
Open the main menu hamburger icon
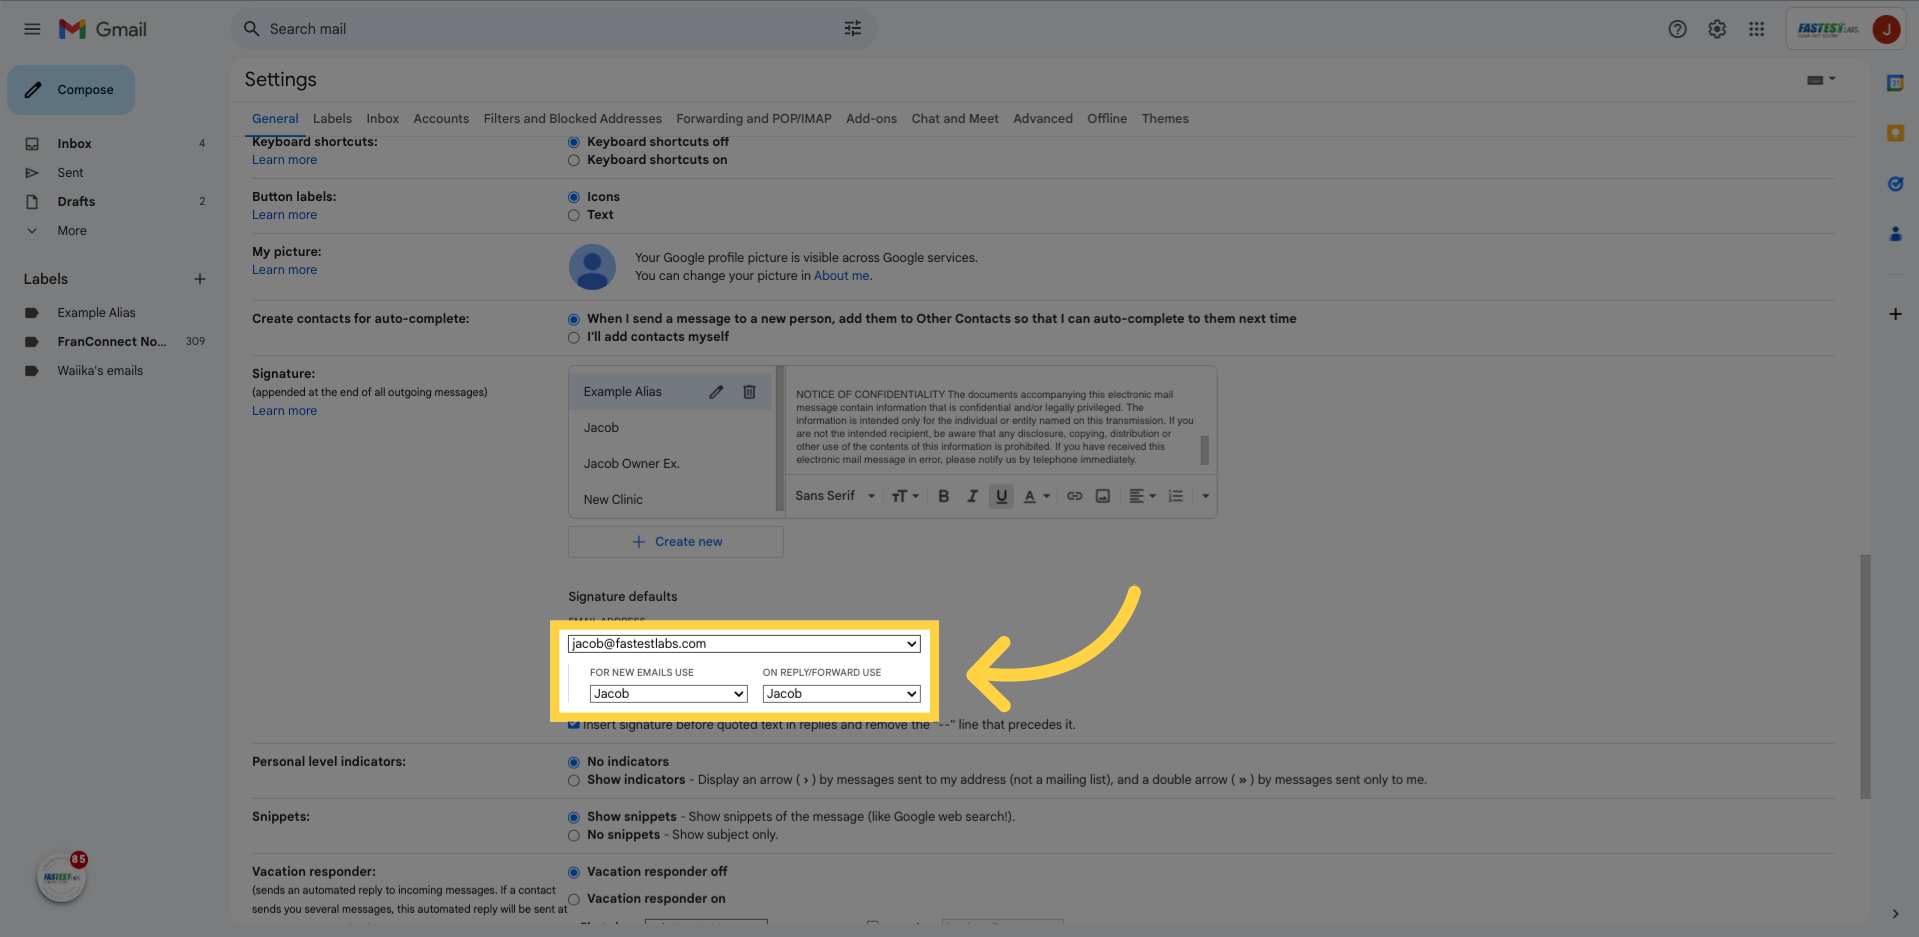(x=32, y=29)
